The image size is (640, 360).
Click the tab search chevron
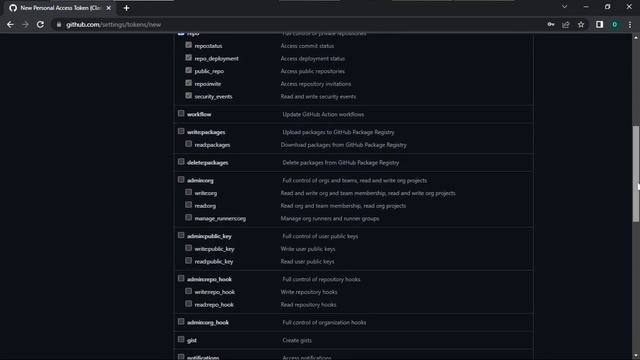click(x=564, y=7)
